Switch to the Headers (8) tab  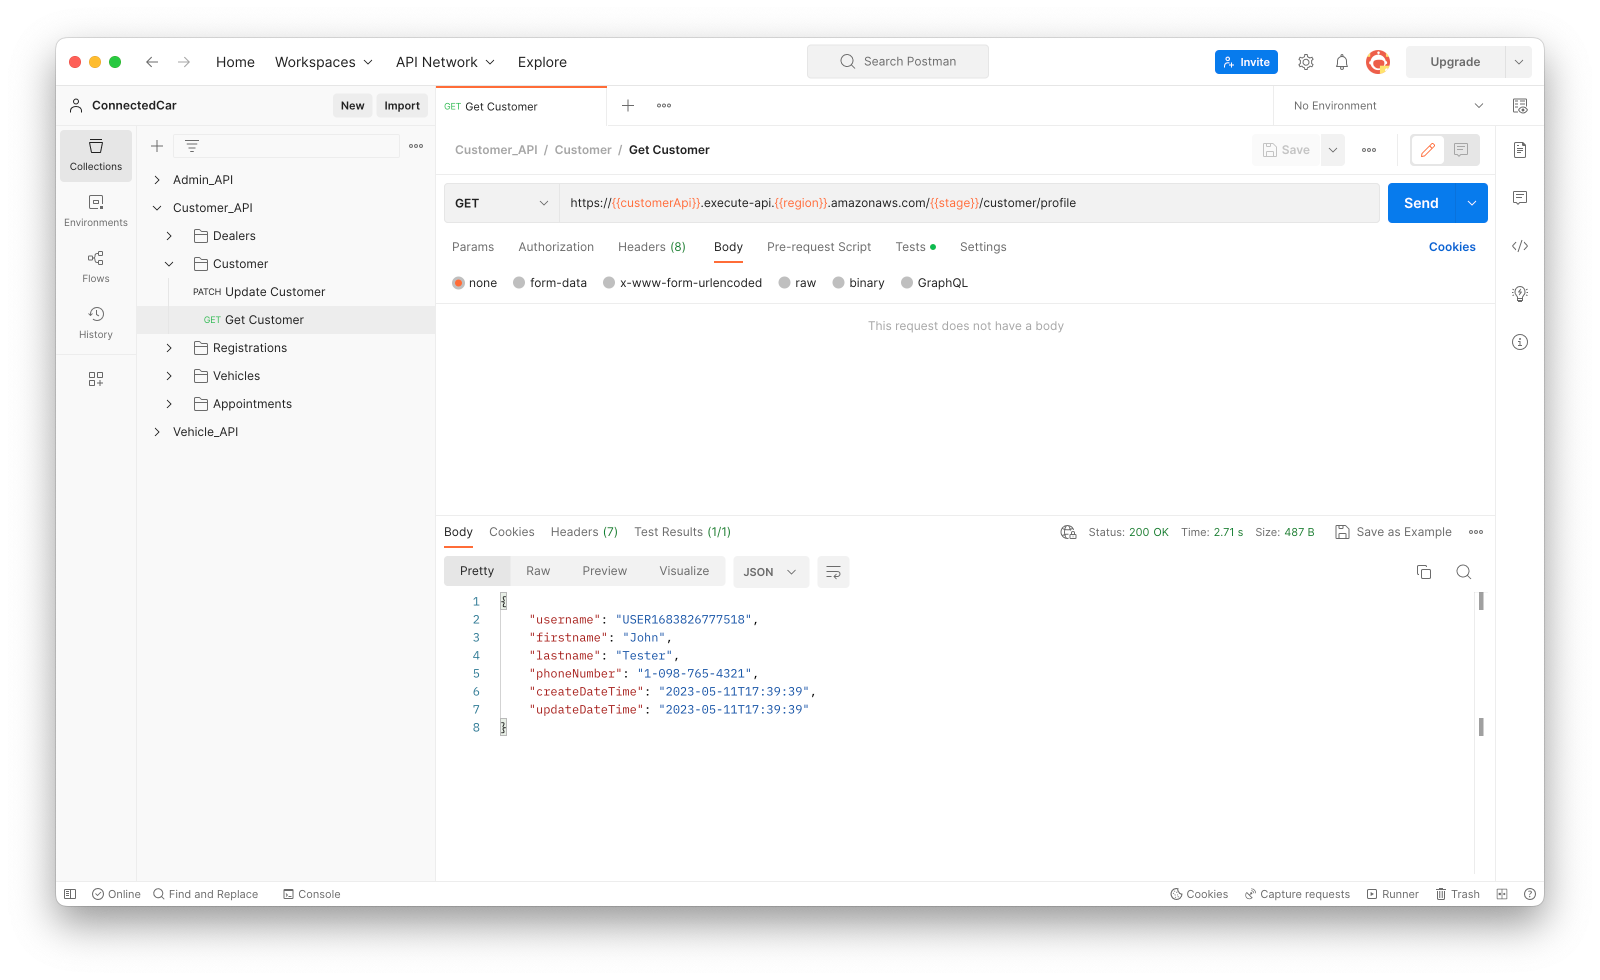[652, 247]
